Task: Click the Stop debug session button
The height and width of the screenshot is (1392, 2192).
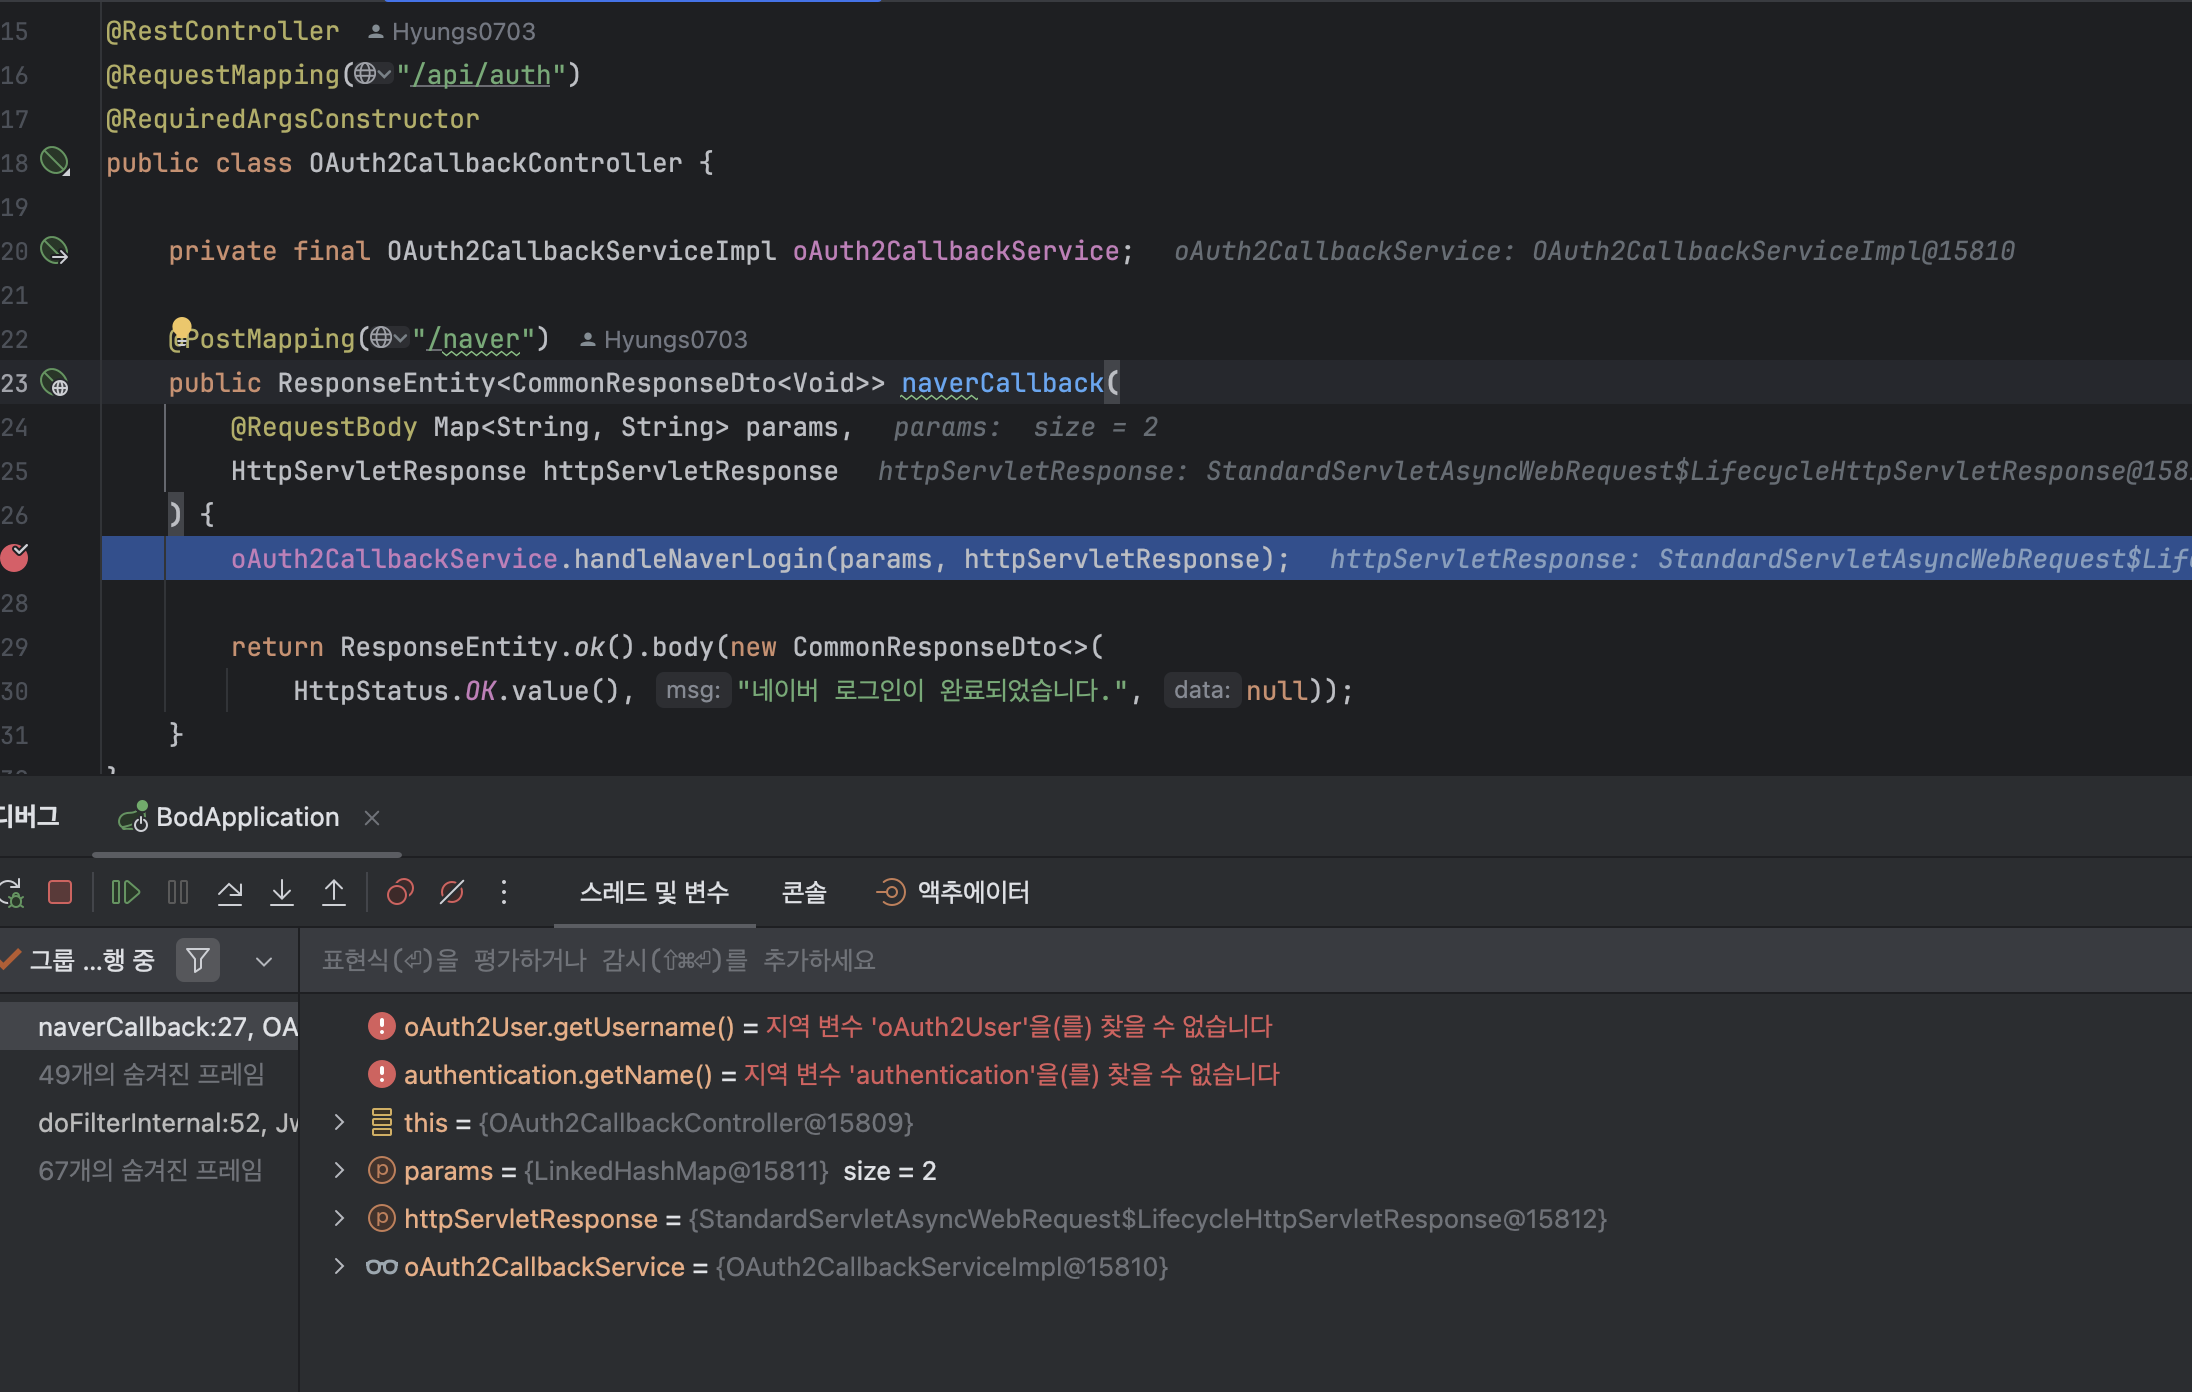Action: pos(60,892)
